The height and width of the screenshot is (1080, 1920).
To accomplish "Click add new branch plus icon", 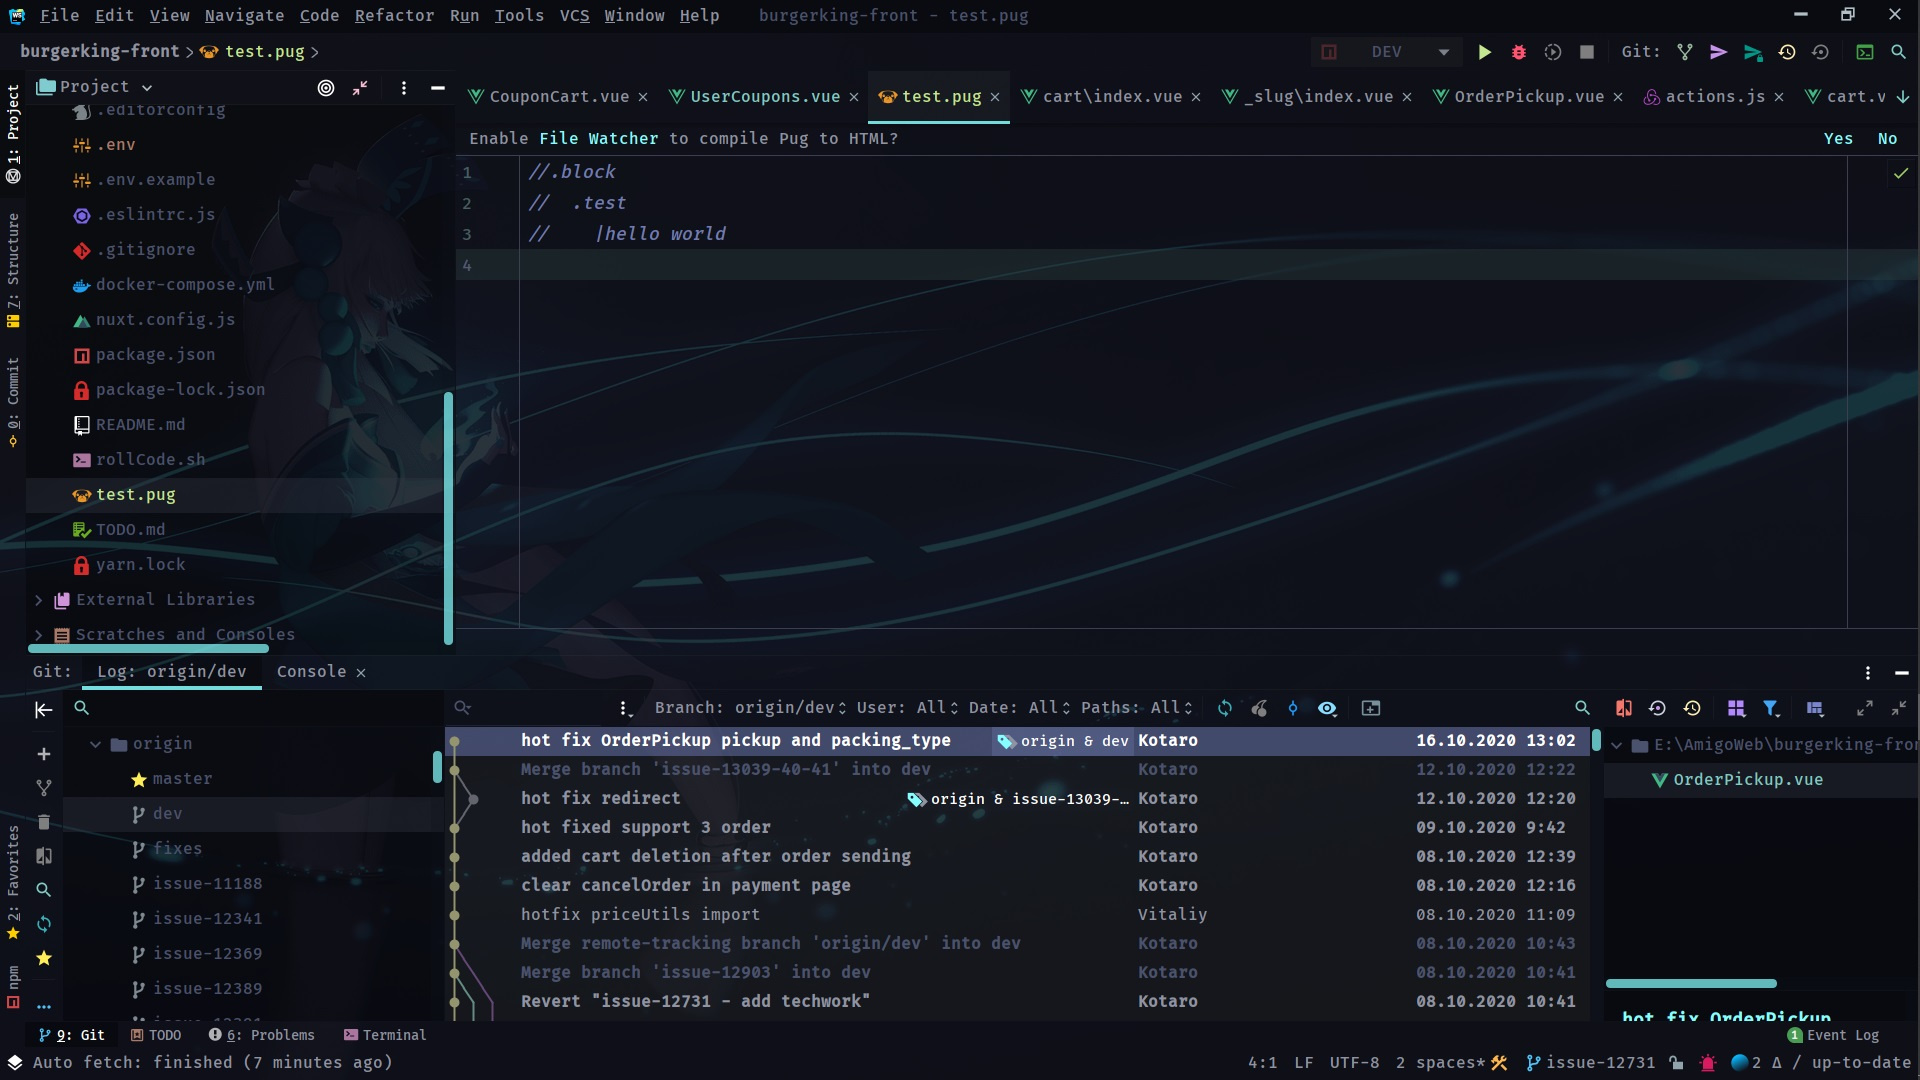I will click(x=44, y=754).
